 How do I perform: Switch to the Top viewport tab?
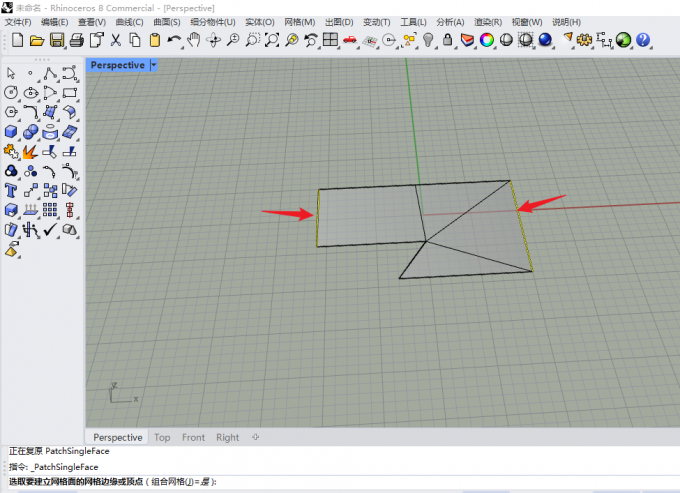coord(162,437)
